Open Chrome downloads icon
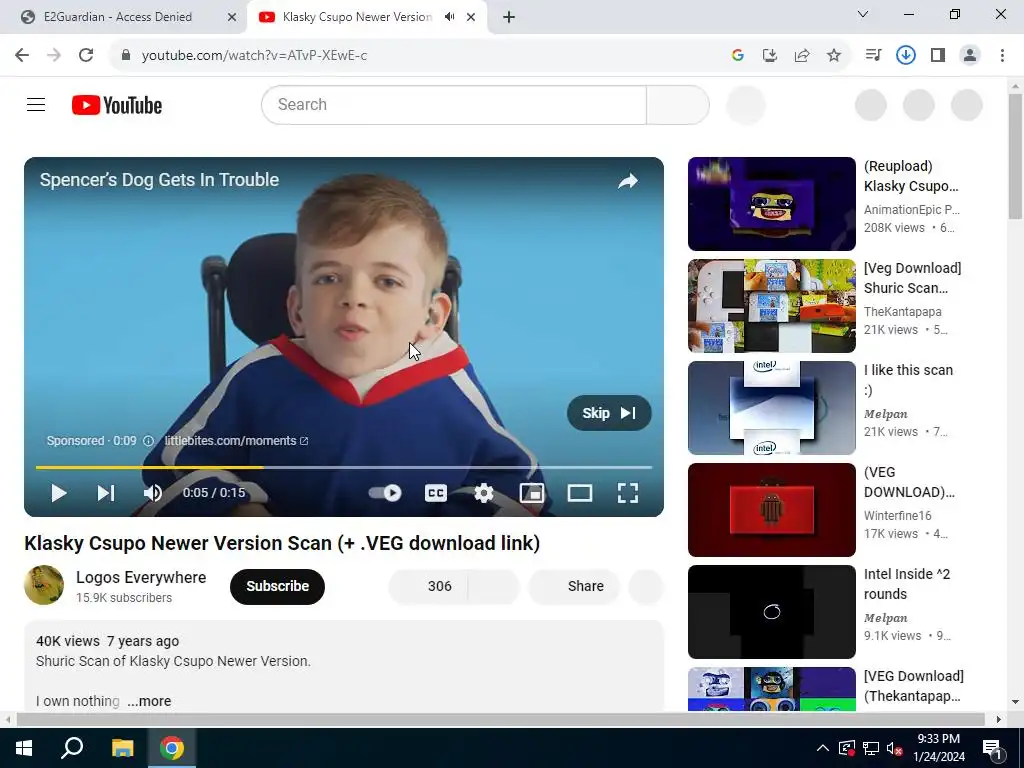Viewport: 1024px width, 768px height. (x=905, y=55)
